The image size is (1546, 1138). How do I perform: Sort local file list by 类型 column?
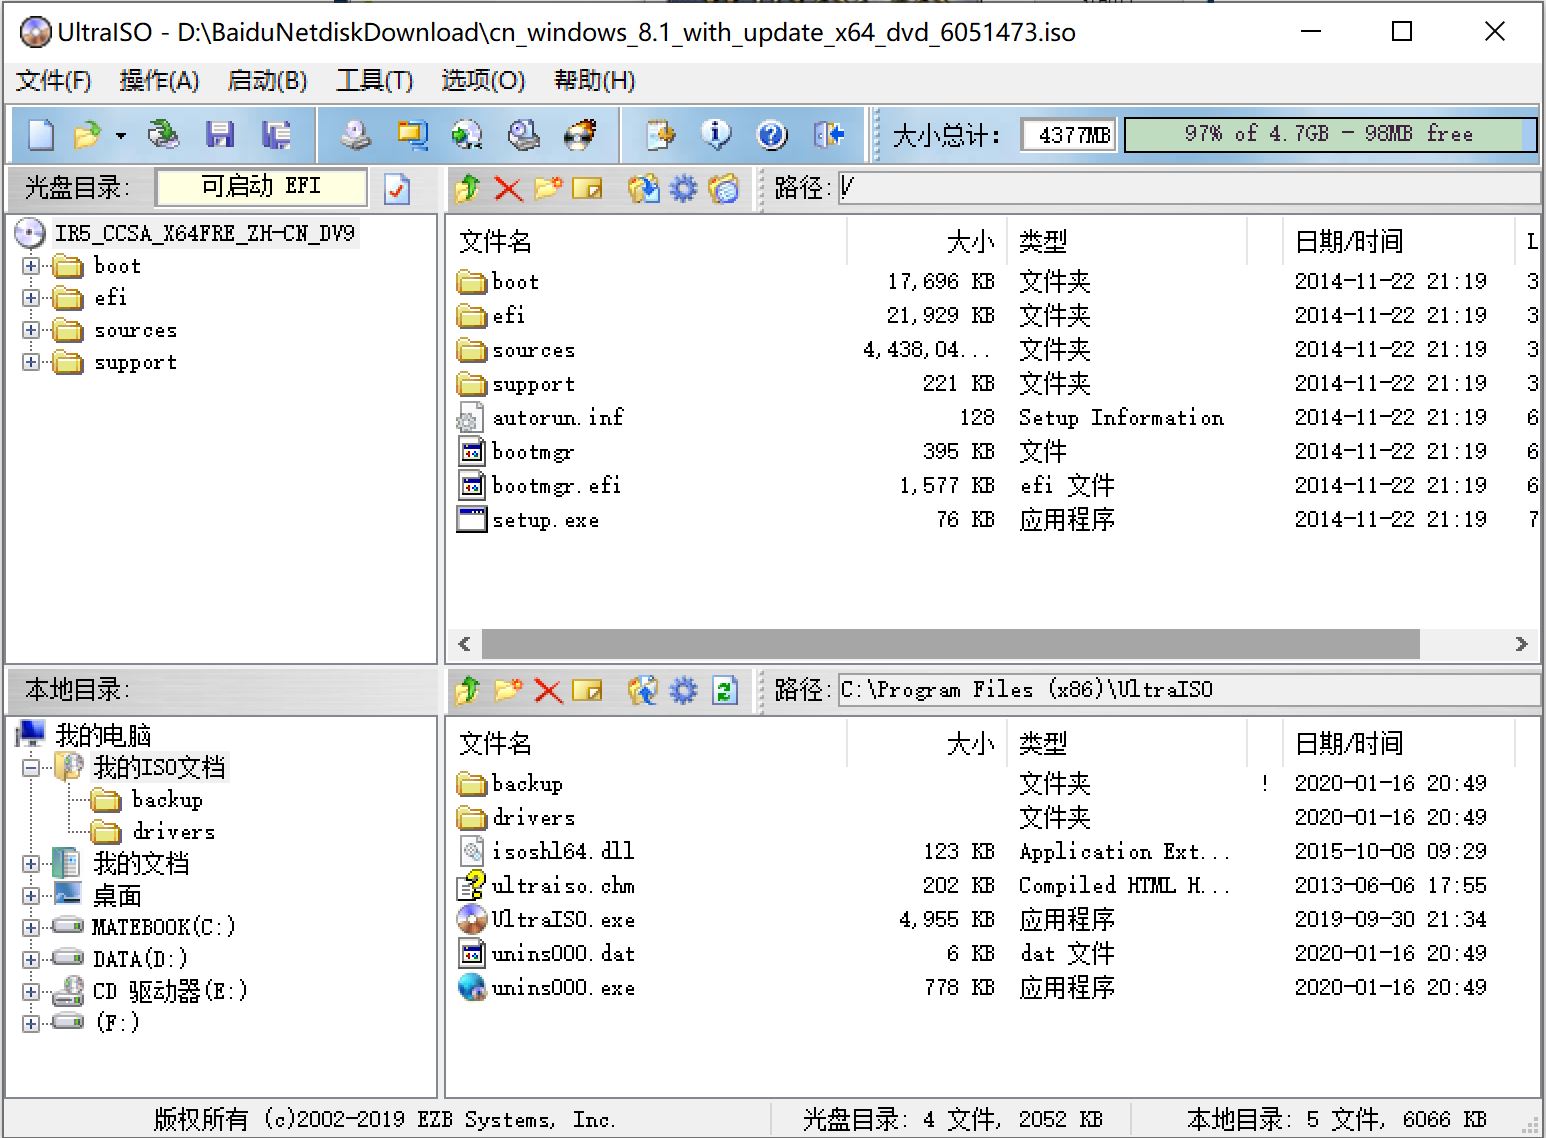coord(1127,743)
